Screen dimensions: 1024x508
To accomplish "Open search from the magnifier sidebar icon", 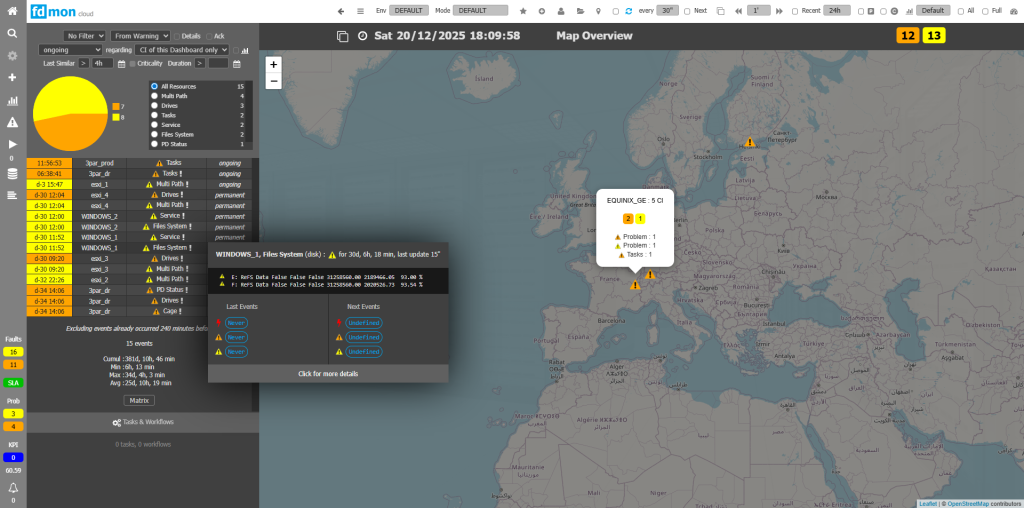I will tap(12, 33).
